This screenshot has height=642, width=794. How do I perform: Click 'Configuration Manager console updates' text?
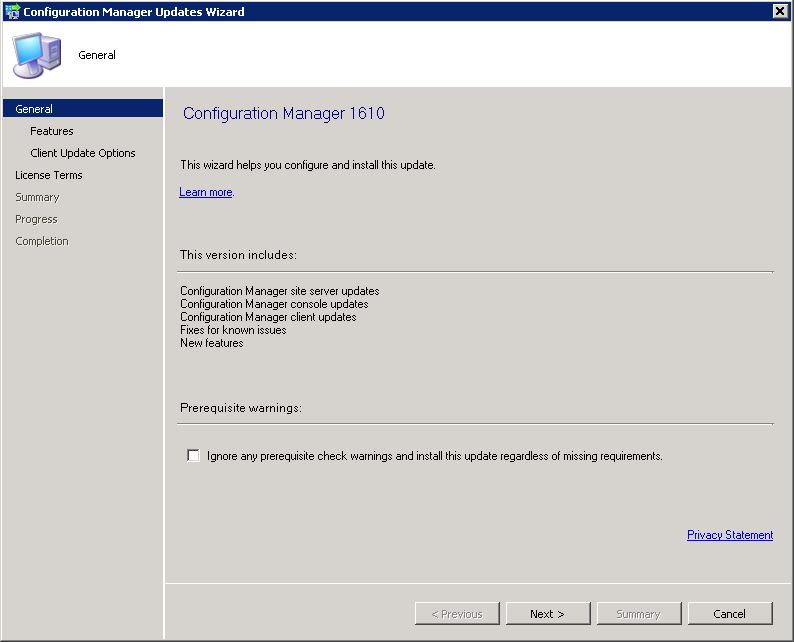coord(274,304)
